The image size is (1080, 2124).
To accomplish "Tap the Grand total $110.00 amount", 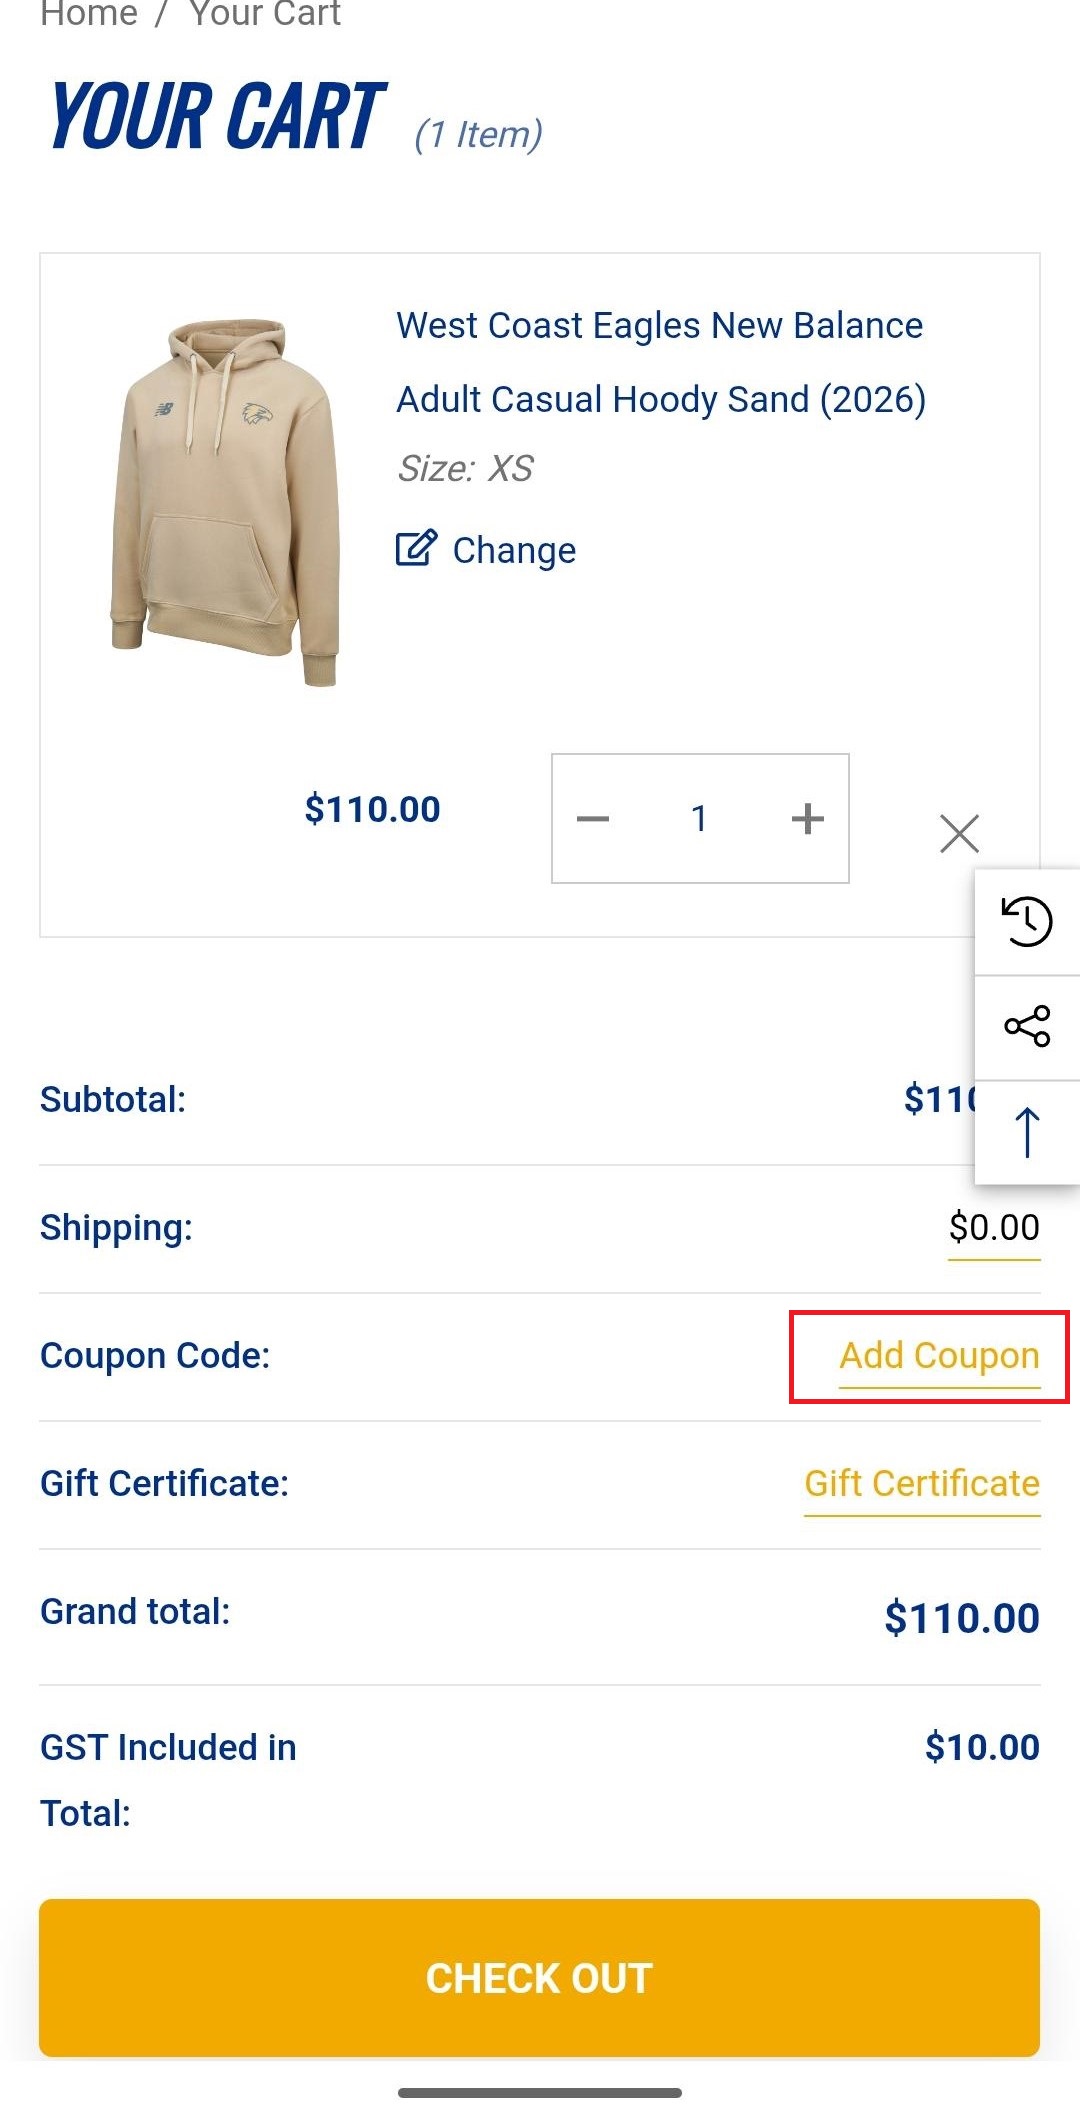I will (x=962, y=1618).
